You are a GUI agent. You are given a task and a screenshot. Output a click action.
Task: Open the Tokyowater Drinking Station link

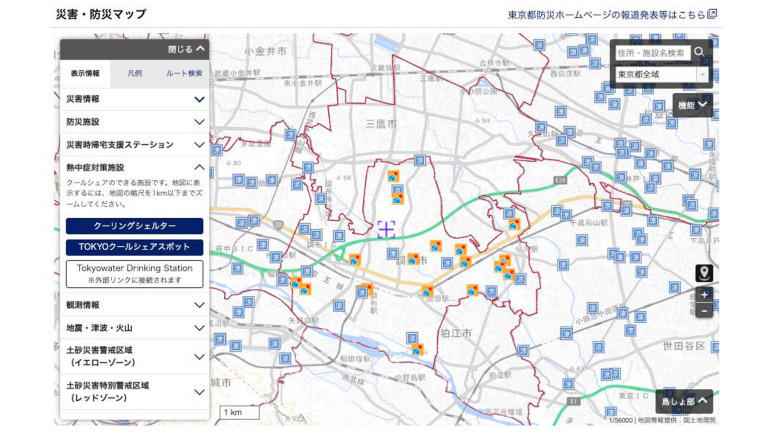[134, 273]
